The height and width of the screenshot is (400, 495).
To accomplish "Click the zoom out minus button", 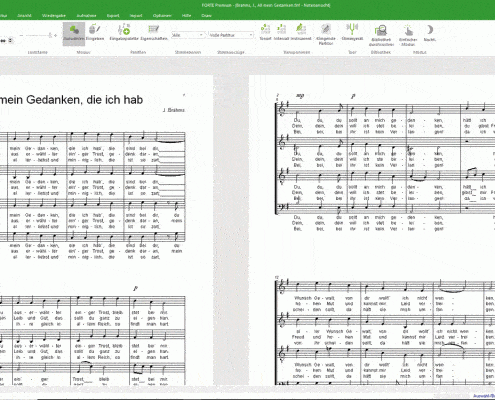I will 22,35.
